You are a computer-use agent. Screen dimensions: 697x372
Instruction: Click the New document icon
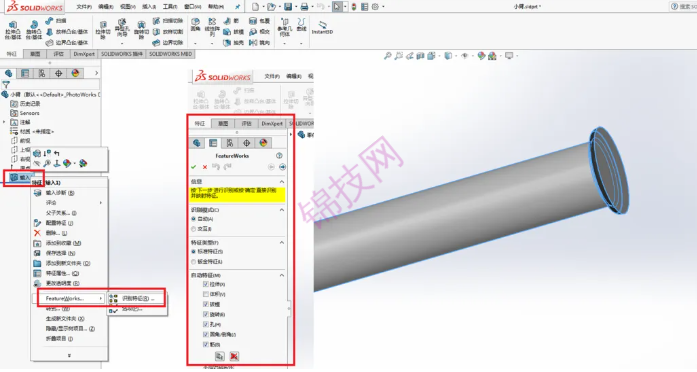coord(256,7)
